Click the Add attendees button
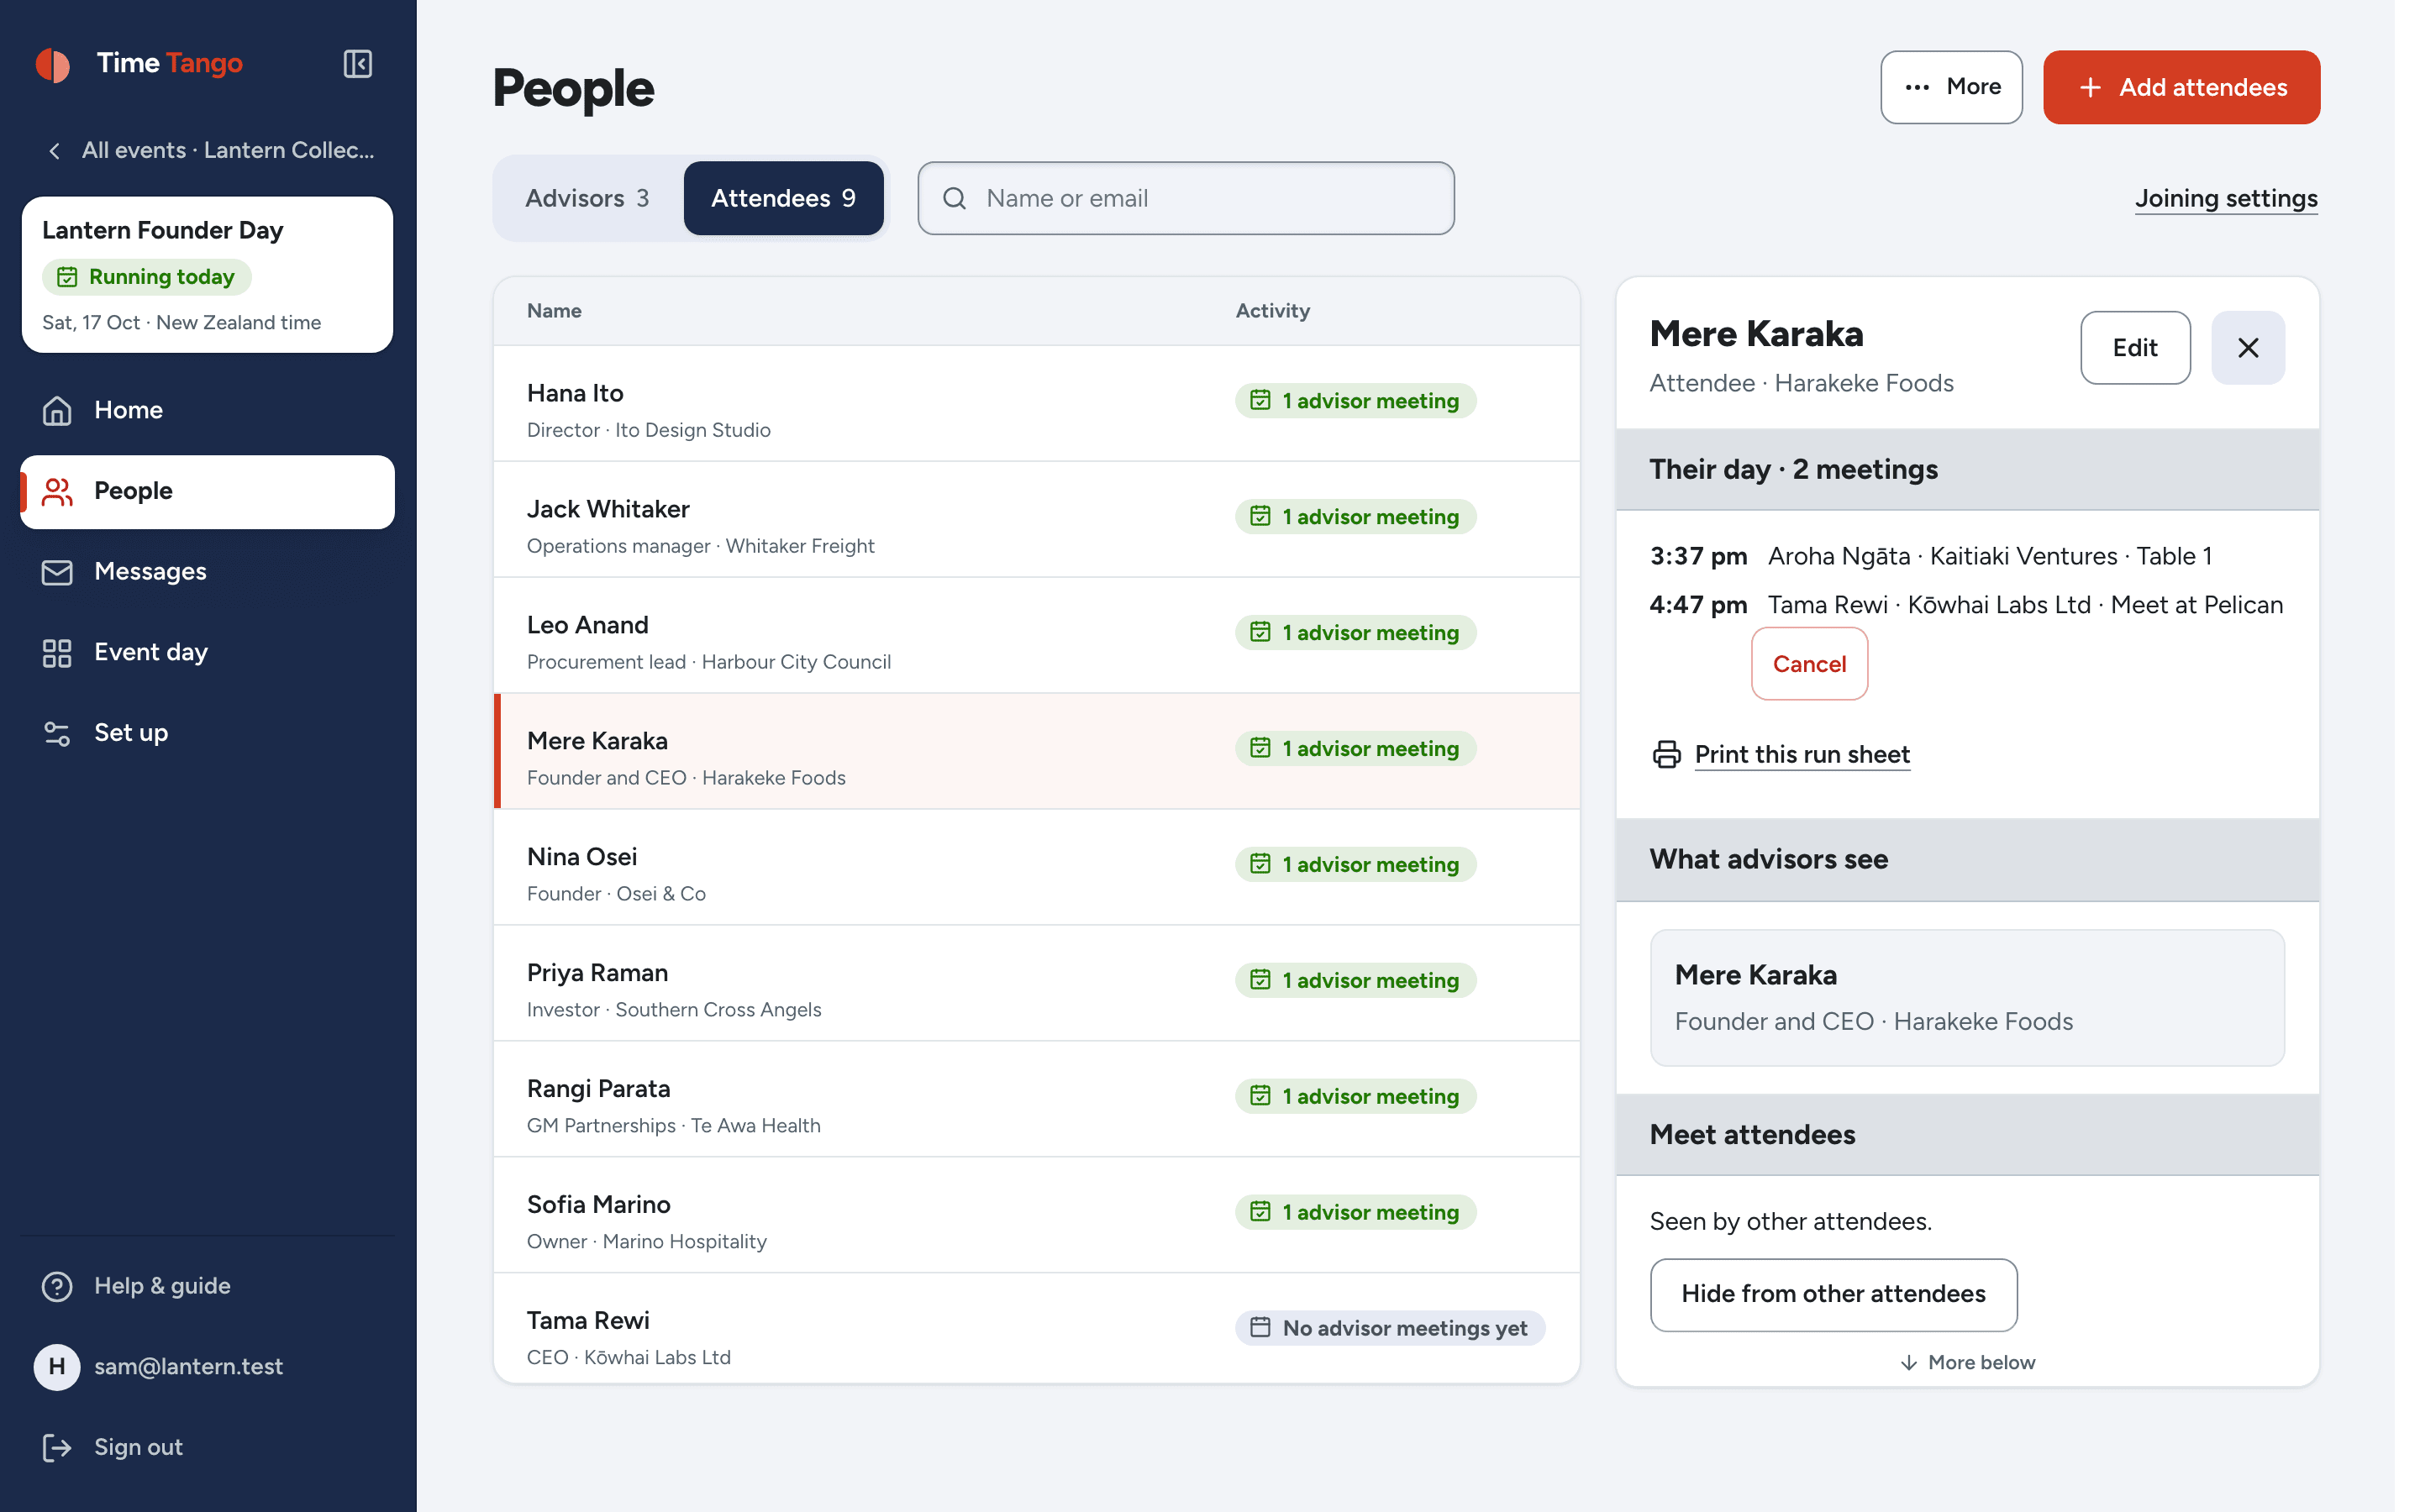 2181,87
